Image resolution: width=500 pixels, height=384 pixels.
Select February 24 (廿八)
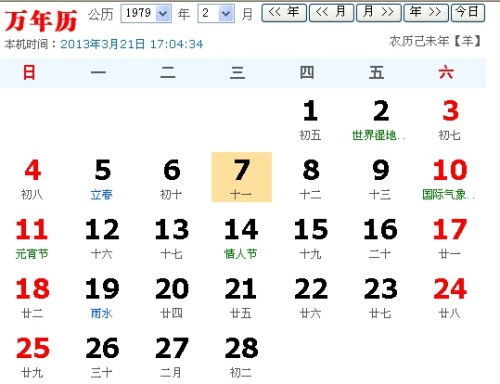(x=450, y=297)
